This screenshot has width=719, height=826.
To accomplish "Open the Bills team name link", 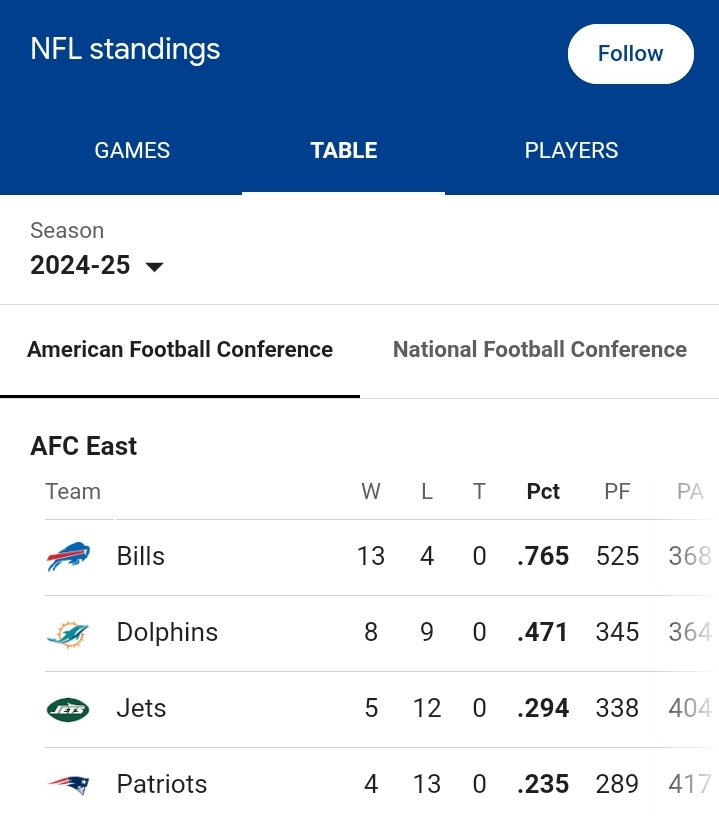I will pos(141,556).
